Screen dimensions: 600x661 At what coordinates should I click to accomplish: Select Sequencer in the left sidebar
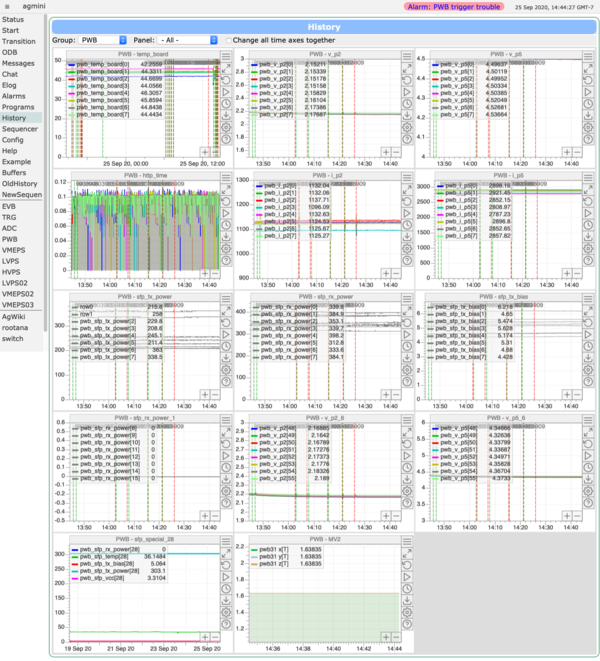pyautogui.click(x=20, y=129)
